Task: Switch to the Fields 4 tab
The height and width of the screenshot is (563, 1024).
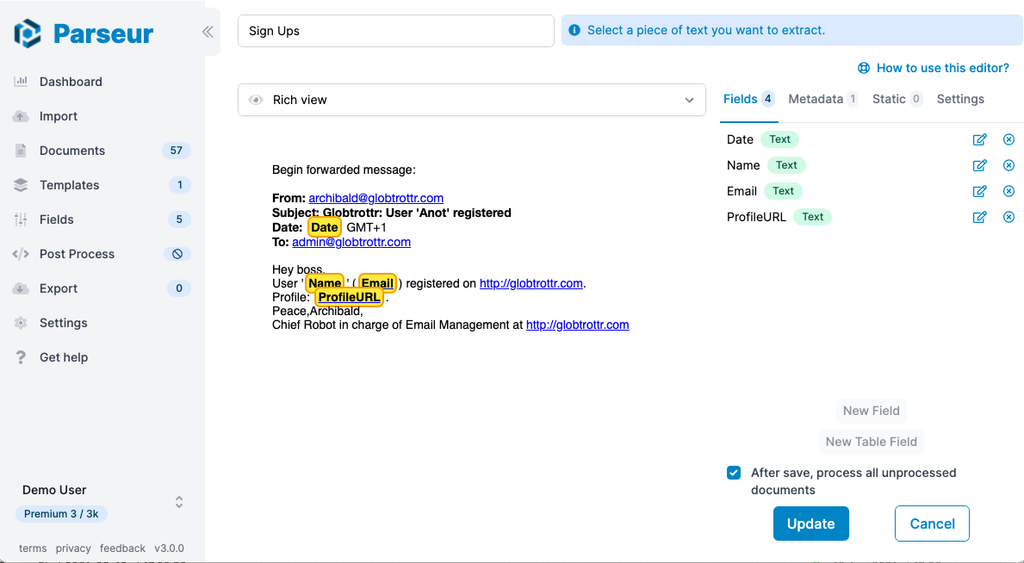Action: 748,99
